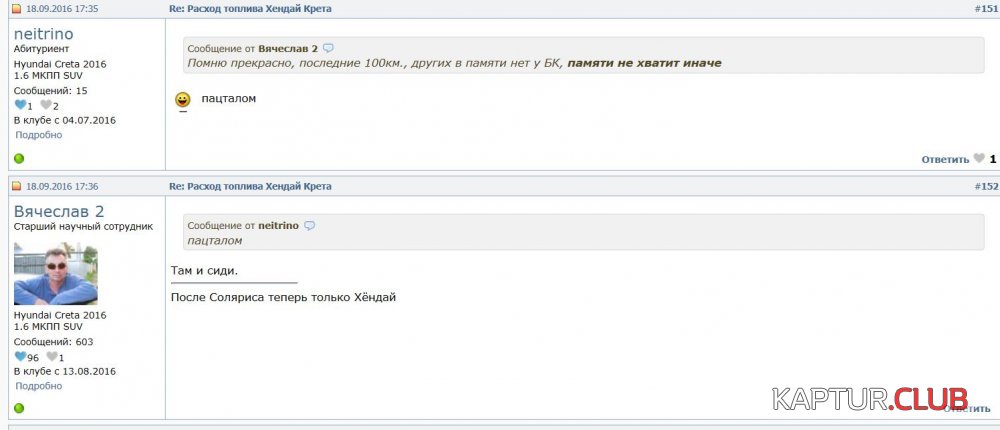The height and width of the screenshot is (430, 1000).
Task: Like post #151 with gray heart near Ответить
Action: (979, 159)
